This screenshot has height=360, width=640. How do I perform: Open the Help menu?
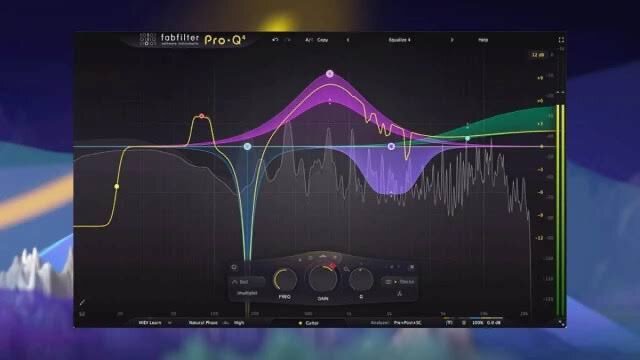tap(483, 40)
